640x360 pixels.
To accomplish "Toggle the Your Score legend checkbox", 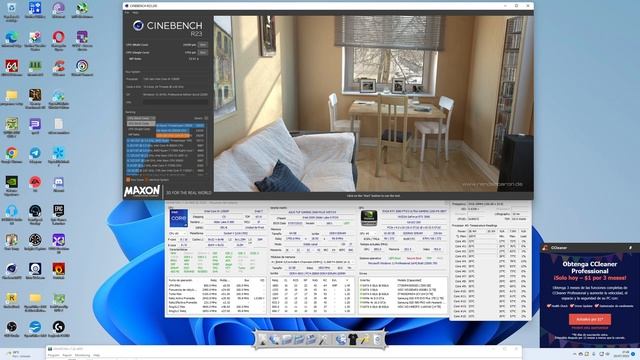I will tap(128, 180).
